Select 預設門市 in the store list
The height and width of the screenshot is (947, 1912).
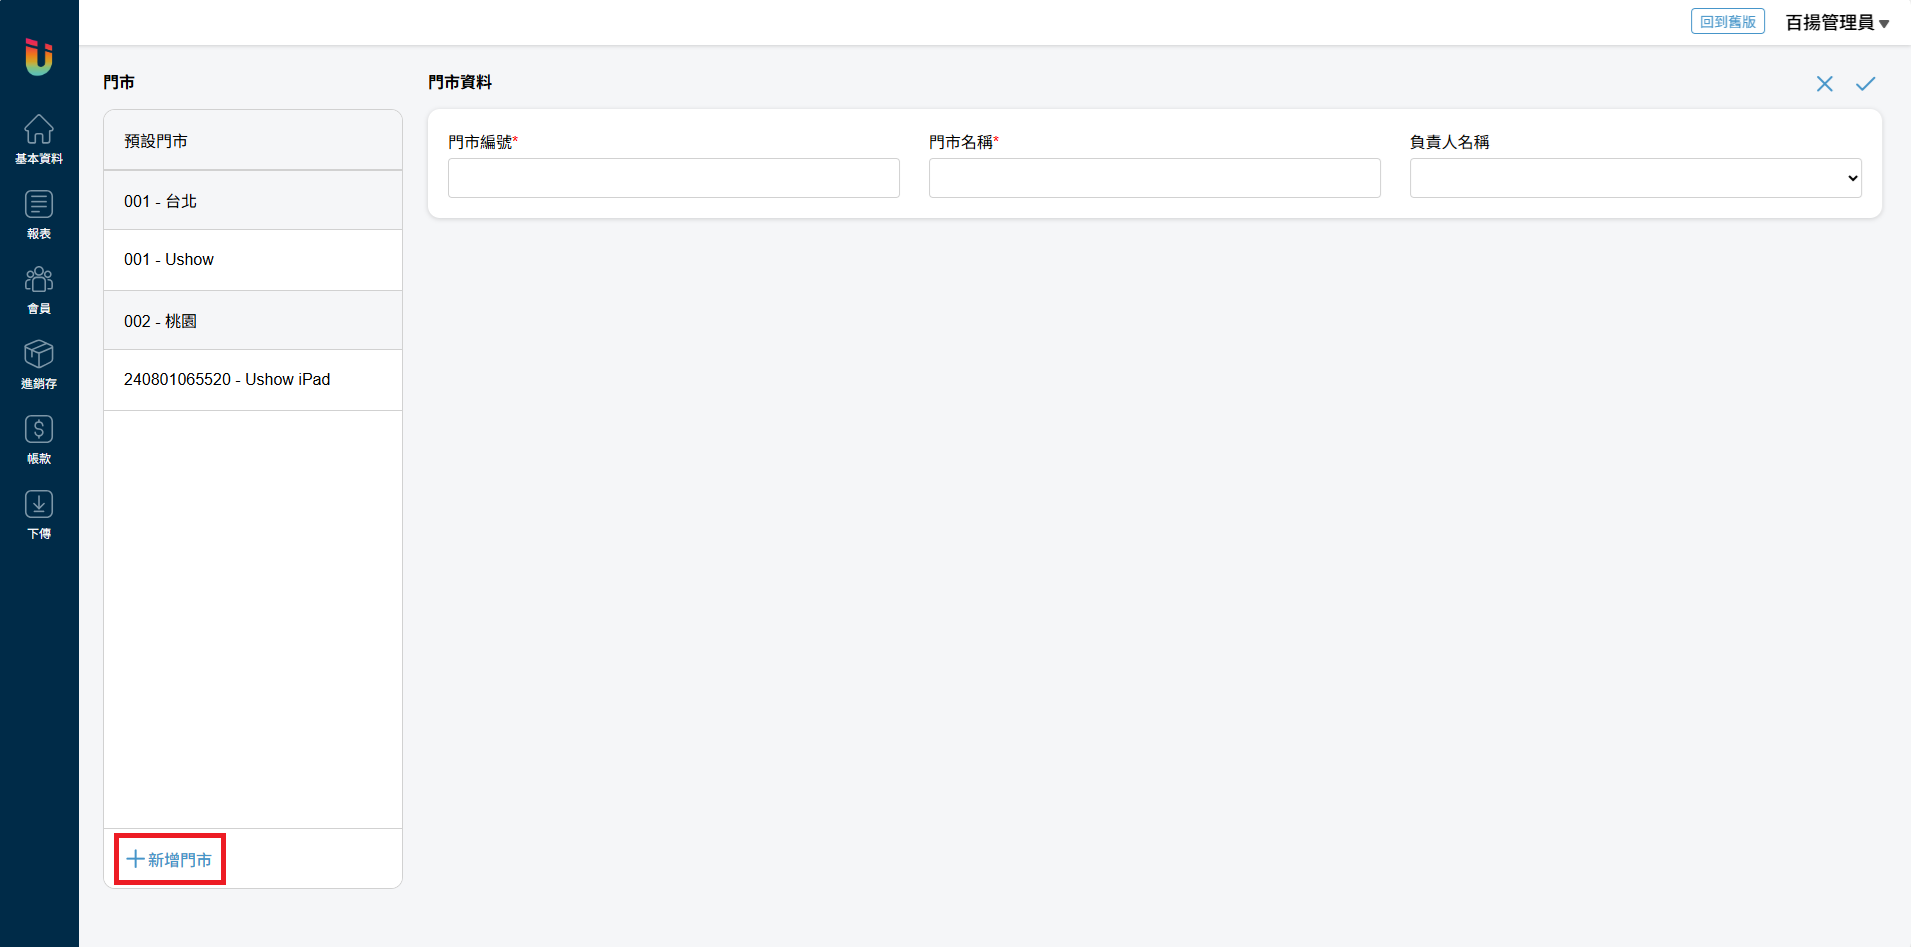253,141
